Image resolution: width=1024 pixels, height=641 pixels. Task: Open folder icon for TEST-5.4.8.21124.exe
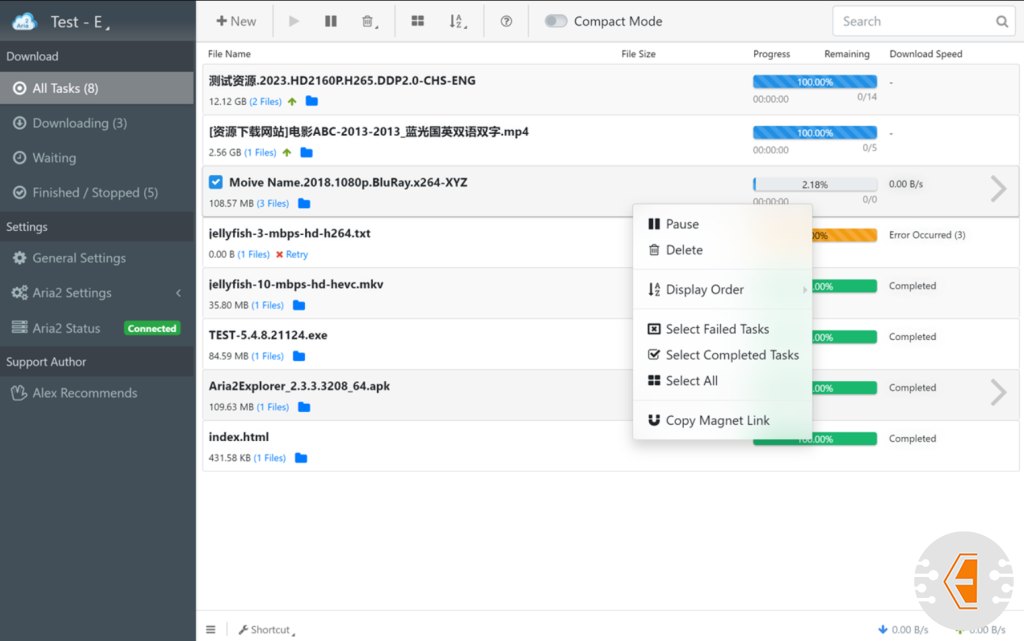pos(299,356)
